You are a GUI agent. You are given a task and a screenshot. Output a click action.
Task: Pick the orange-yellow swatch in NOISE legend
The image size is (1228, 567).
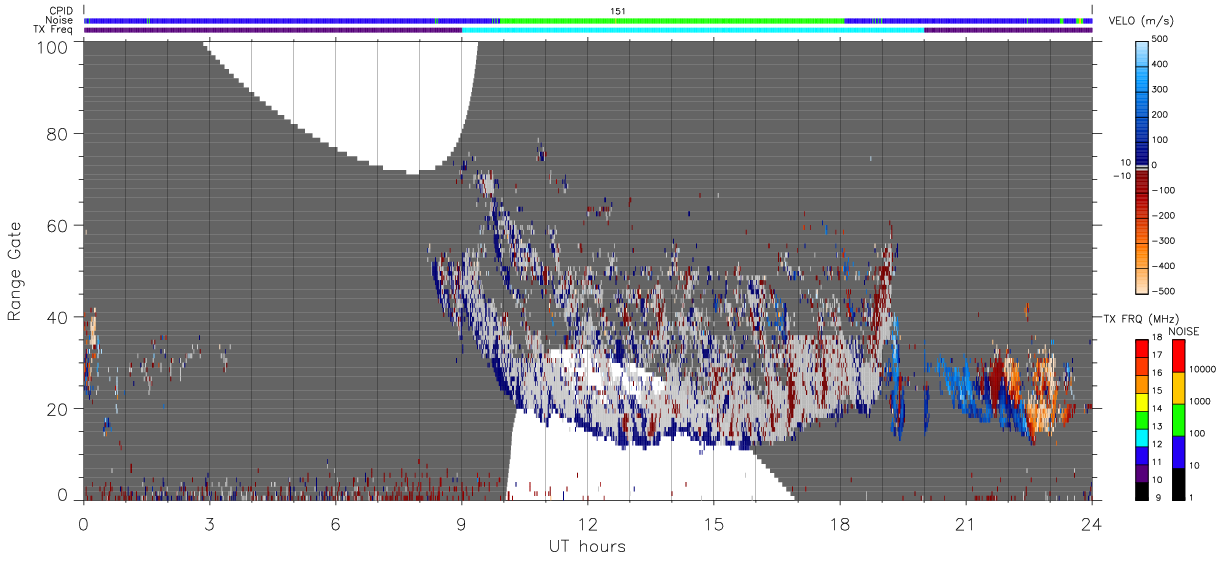pos(1177,387)
